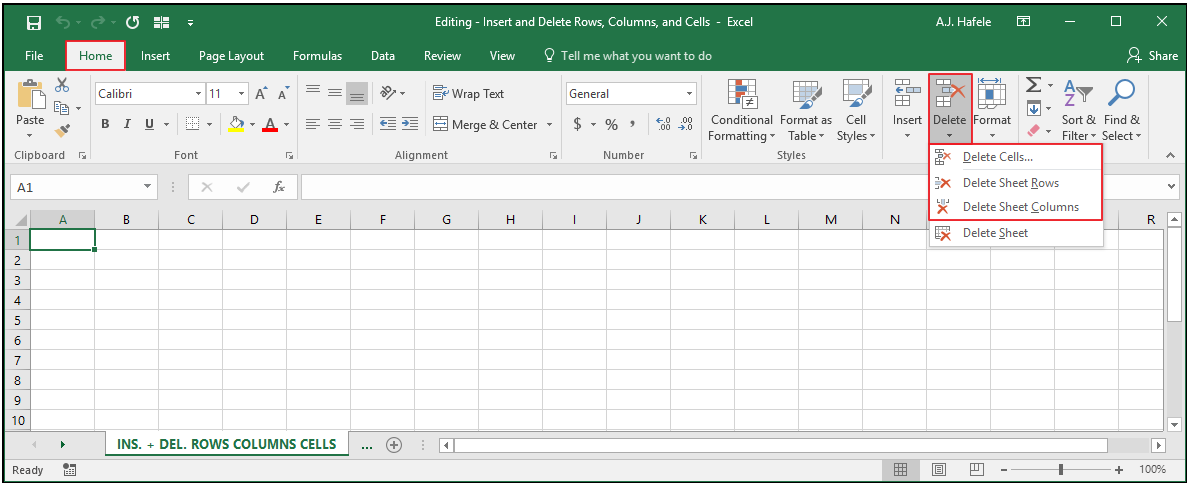This screenshot has height=485, width=1192.
Task: Choose Delete Cells... menu entry
Action: pyautogui.click(x=1016, y=157)
